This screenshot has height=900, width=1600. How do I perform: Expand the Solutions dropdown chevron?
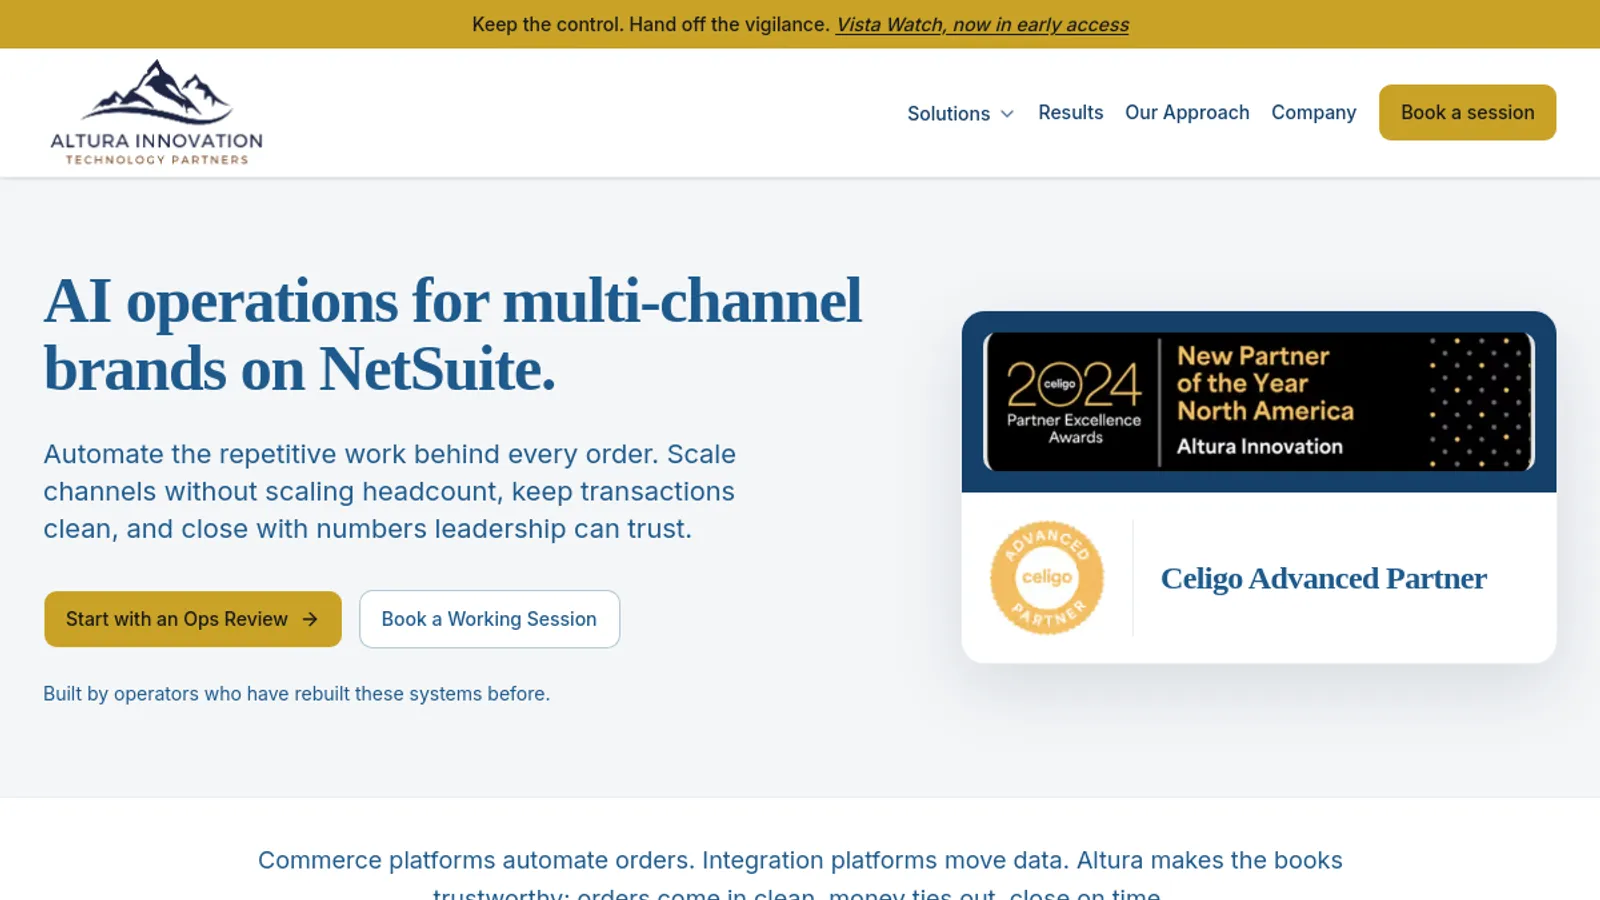click(1007, 114)
